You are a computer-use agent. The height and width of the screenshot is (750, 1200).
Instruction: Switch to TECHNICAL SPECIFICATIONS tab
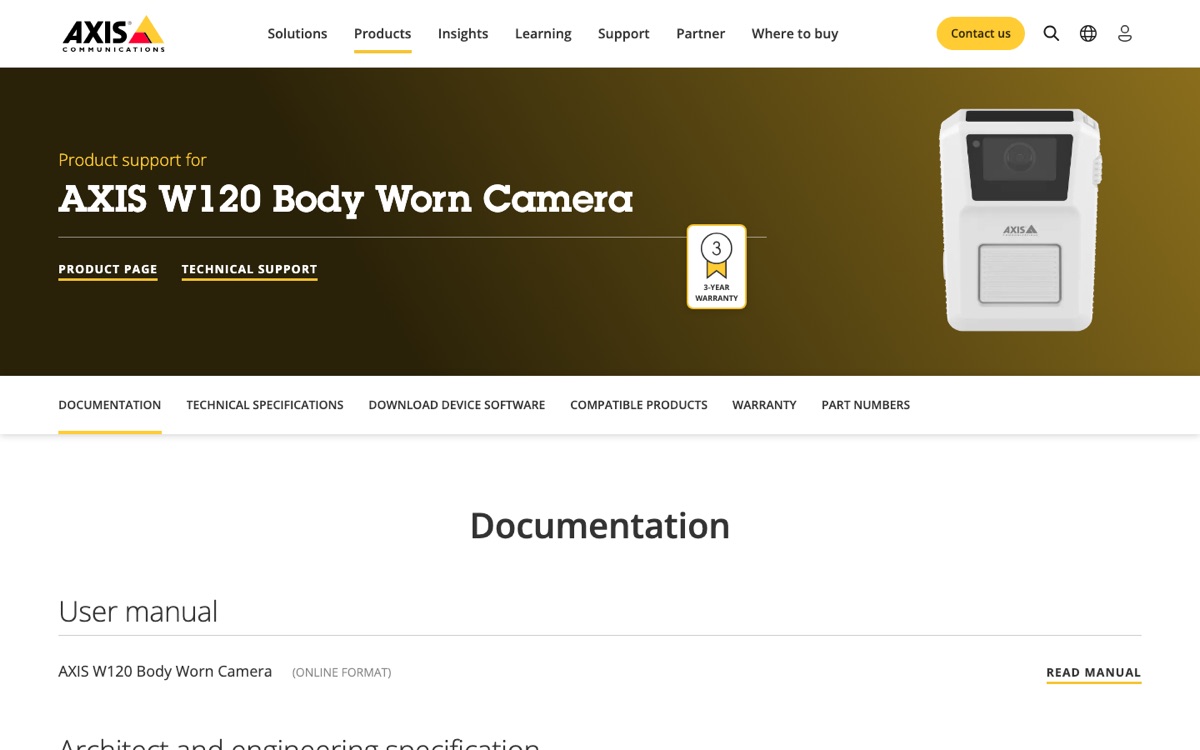[265, 405]
